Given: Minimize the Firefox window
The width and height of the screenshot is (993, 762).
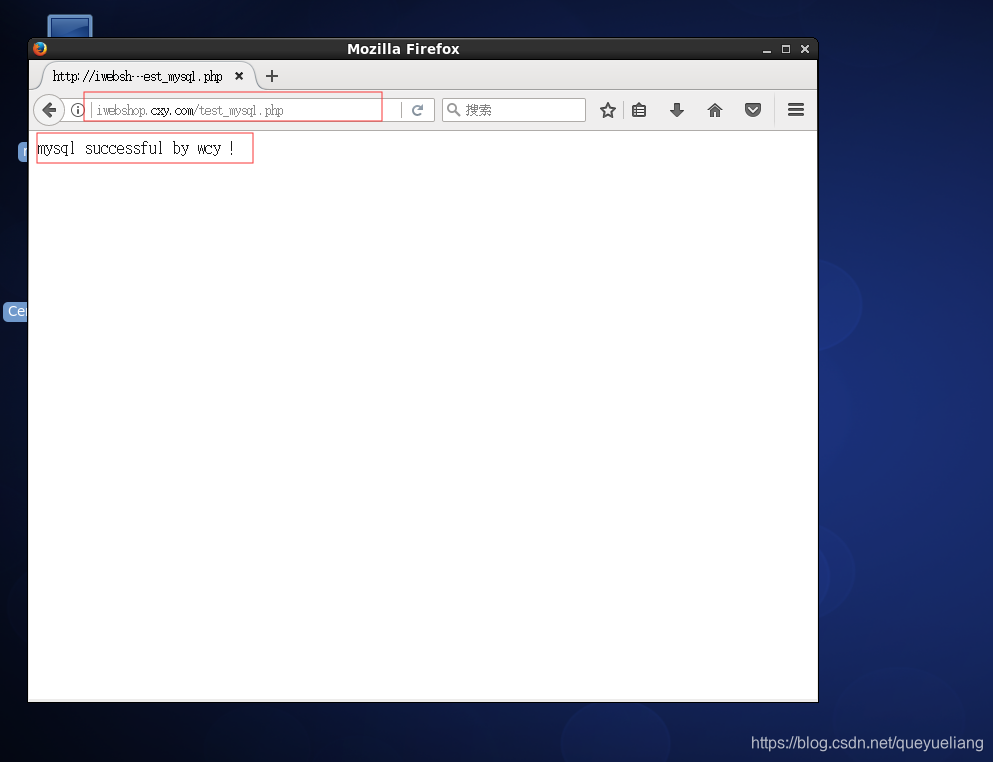Looking at the screenshot, I should coord(767,49).
